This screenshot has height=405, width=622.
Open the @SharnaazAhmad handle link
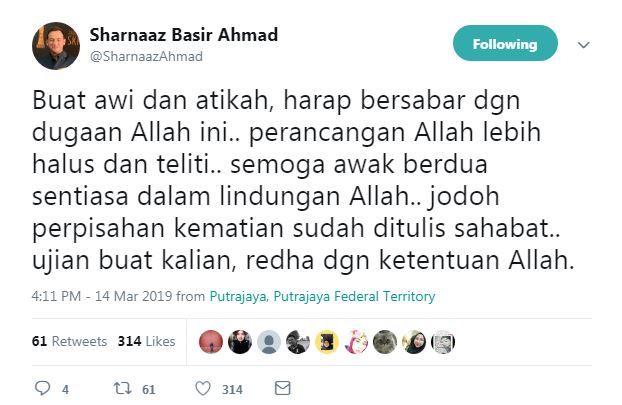[146, 56]
